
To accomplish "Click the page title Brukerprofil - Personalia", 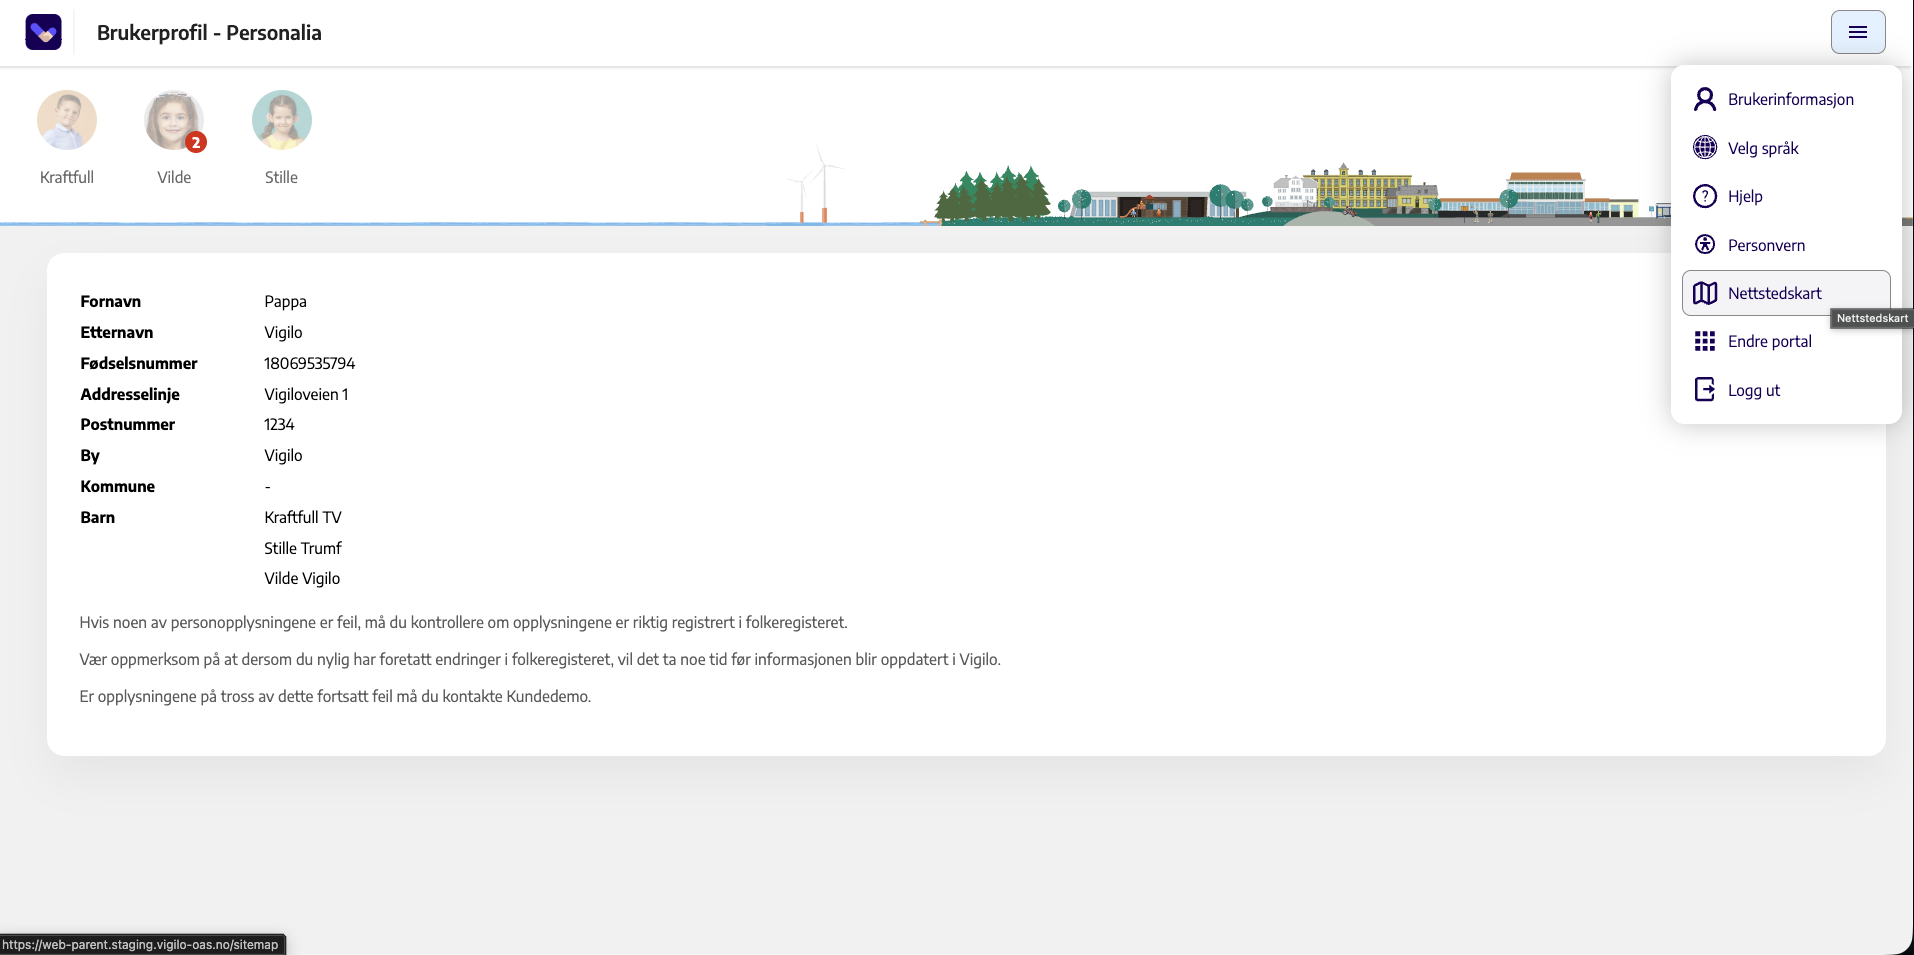I will (209, 32).
